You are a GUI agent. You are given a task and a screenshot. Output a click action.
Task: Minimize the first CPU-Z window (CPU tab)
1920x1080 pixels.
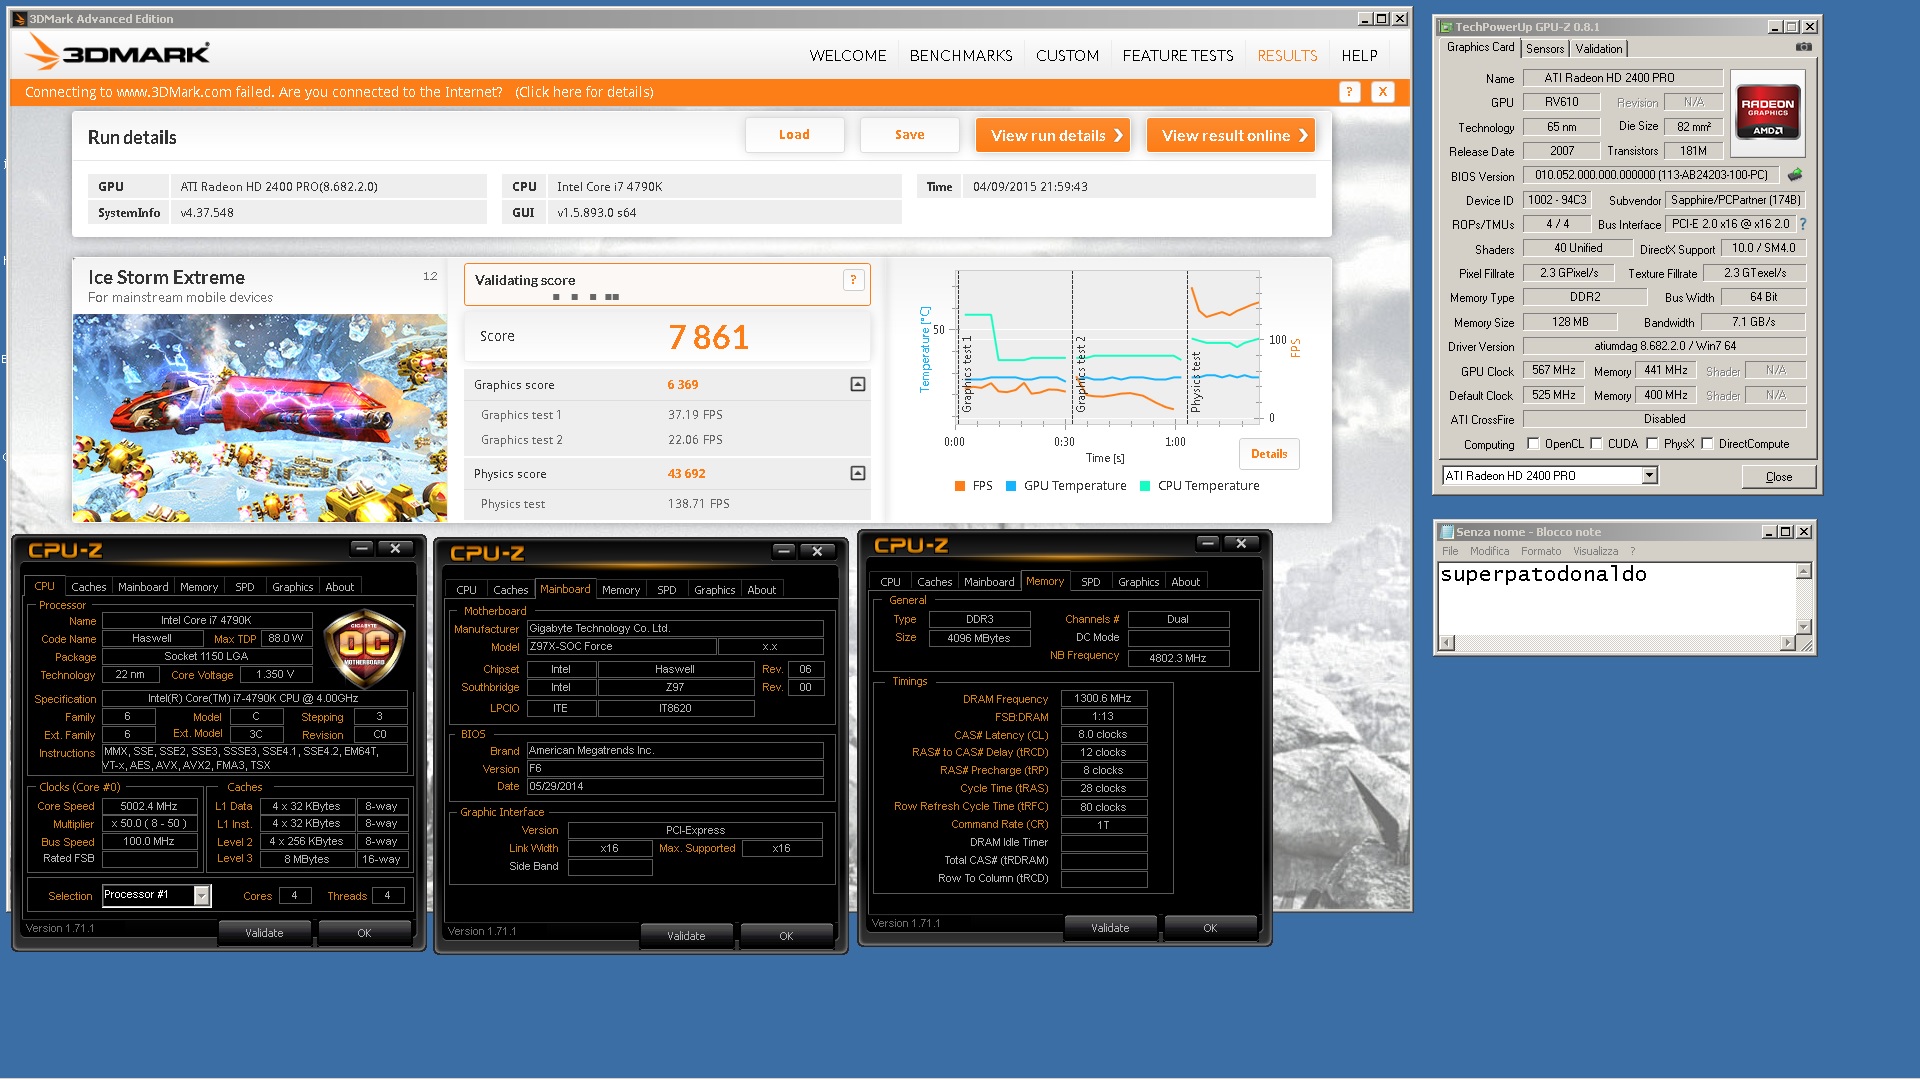click(362, 548)
